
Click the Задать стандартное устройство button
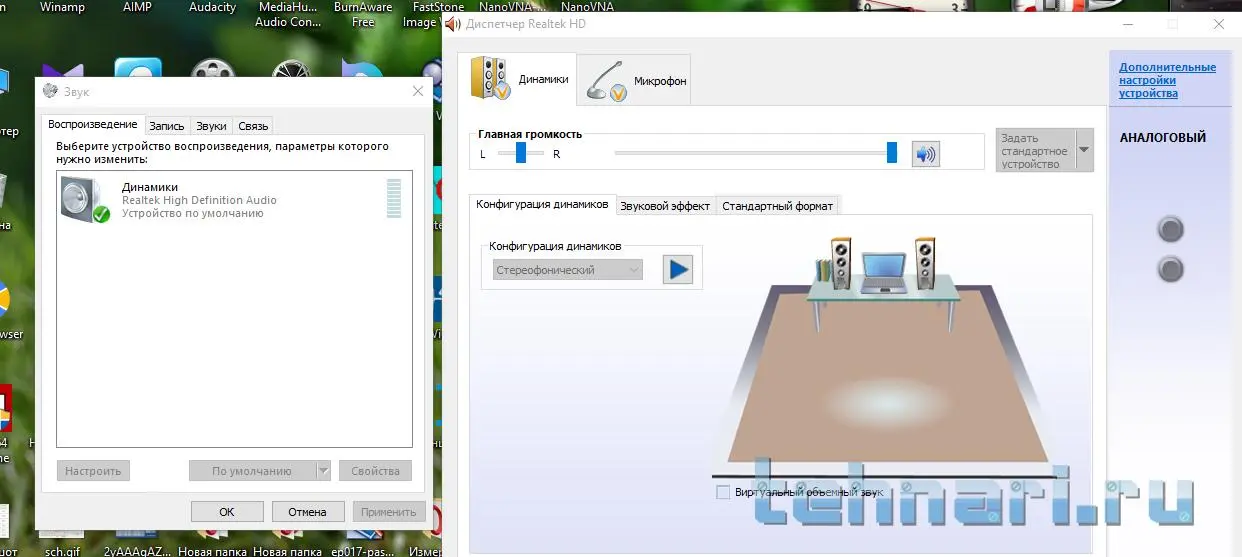[x=1035, y=150]
